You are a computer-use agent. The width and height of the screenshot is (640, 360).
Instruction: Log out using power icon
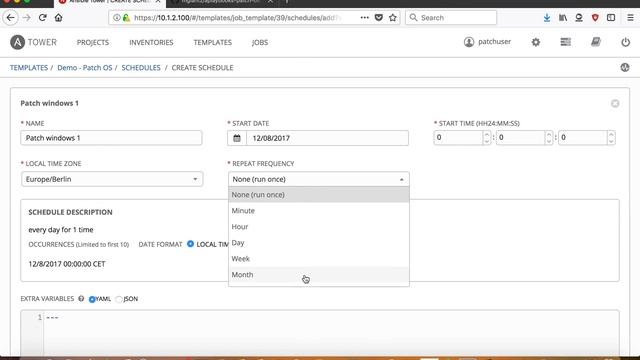pos(625,42)
